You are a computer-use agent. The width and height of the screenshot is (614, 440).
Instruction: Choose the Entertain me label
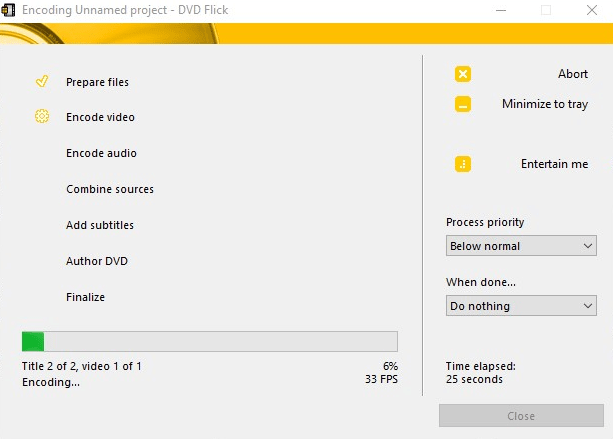pos(554,164)
